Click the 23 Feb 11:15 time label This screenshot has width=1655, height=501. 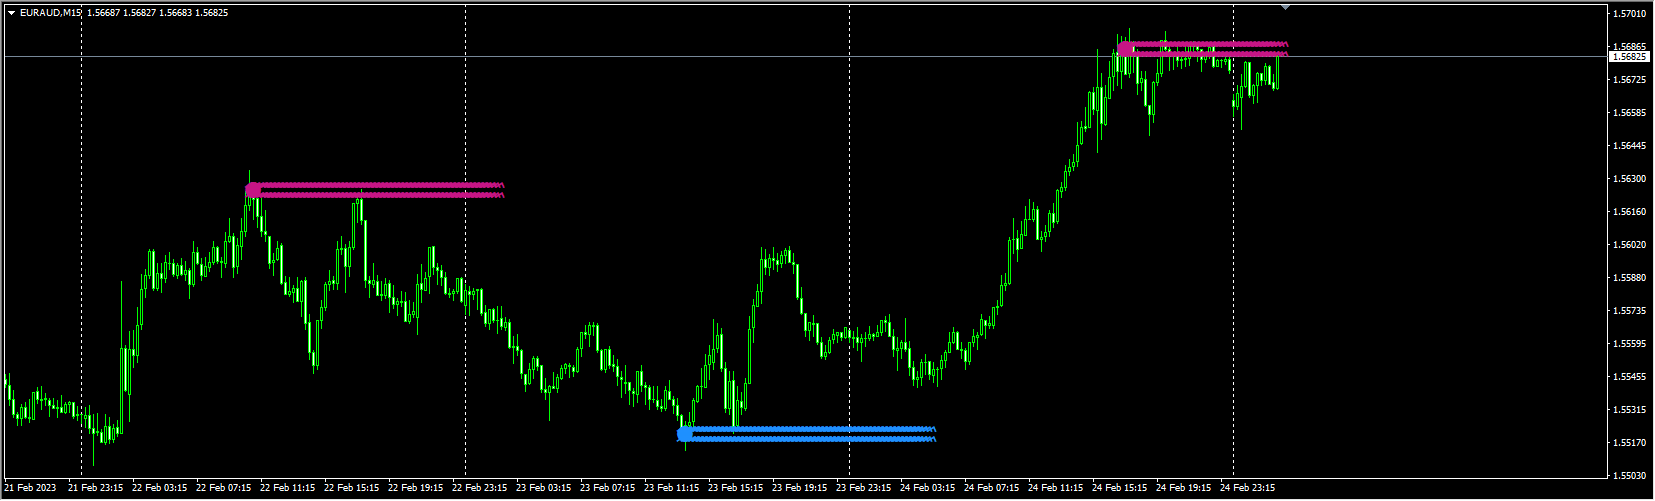[x=672, y=488]
